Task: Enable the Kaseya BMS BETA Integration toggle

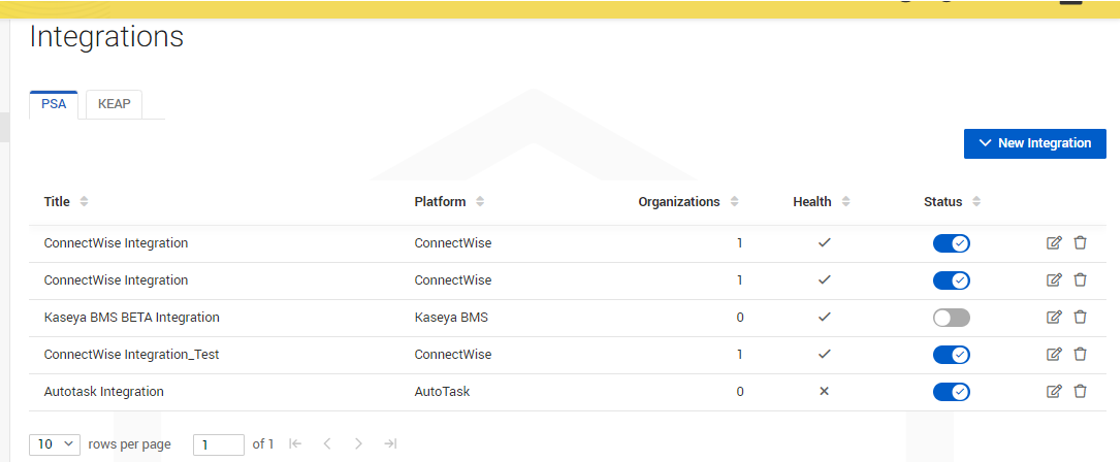Action: (x=951, y=317)
